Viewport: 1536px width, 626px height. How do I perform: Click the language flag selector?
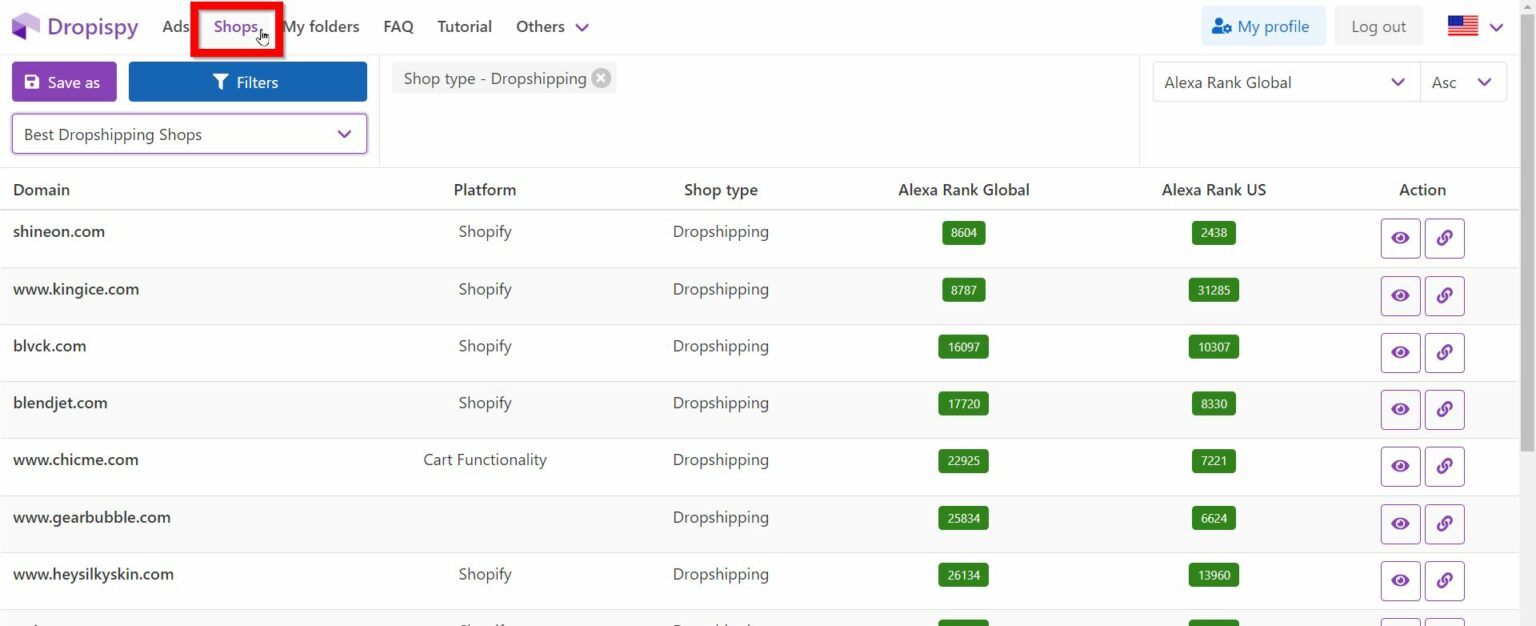(1464, 27)
